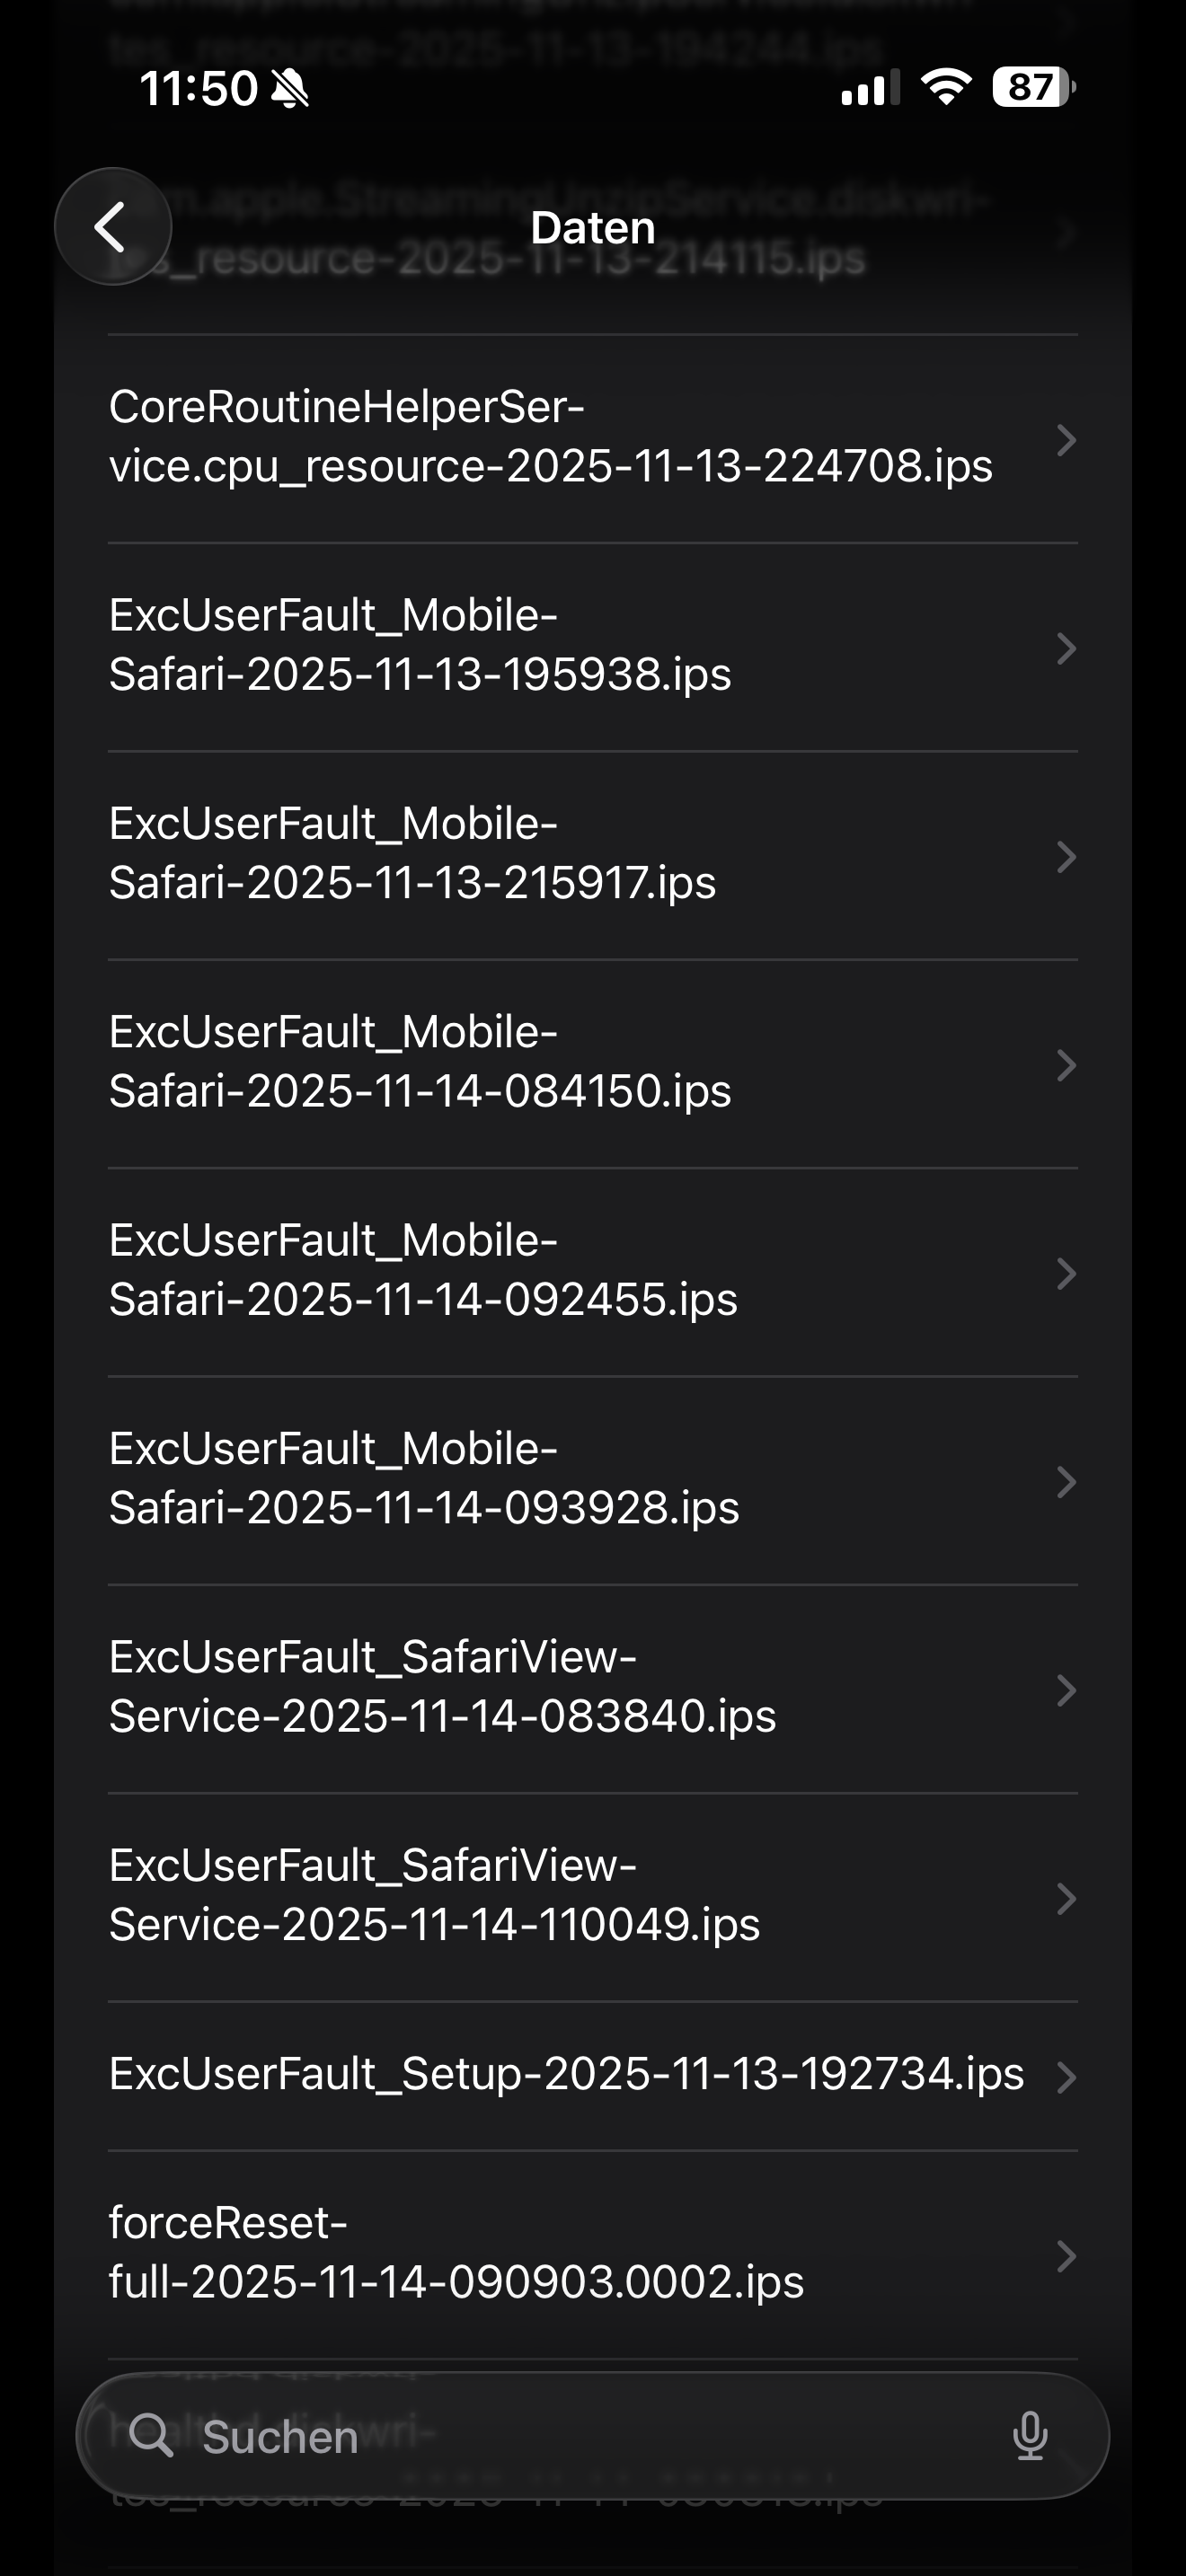
Task: Tap the battery level indicator
Action: 1032,88
